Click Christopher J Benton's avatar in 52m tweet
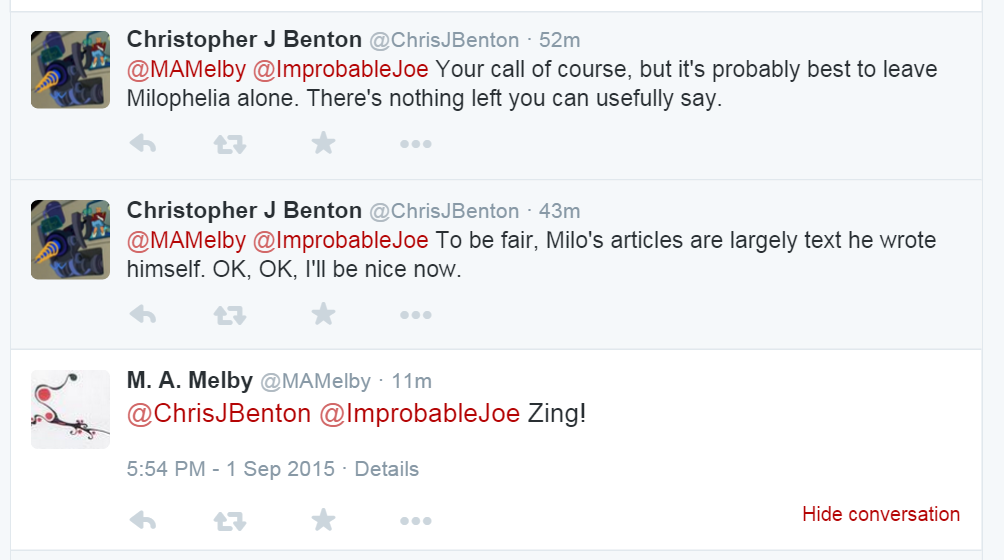Screen dimensions: 1004x560 pos(70,69)
